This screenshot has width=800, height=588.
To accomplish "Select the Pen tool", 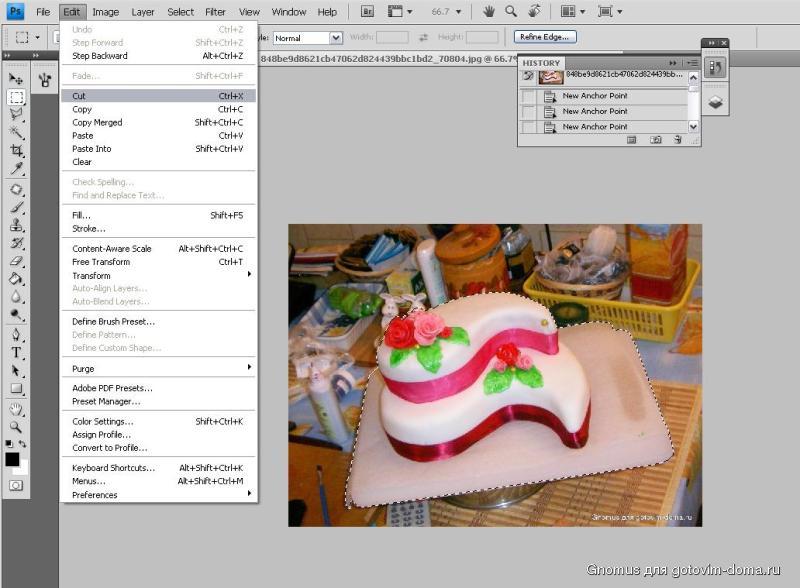I will tap(16, 335).
